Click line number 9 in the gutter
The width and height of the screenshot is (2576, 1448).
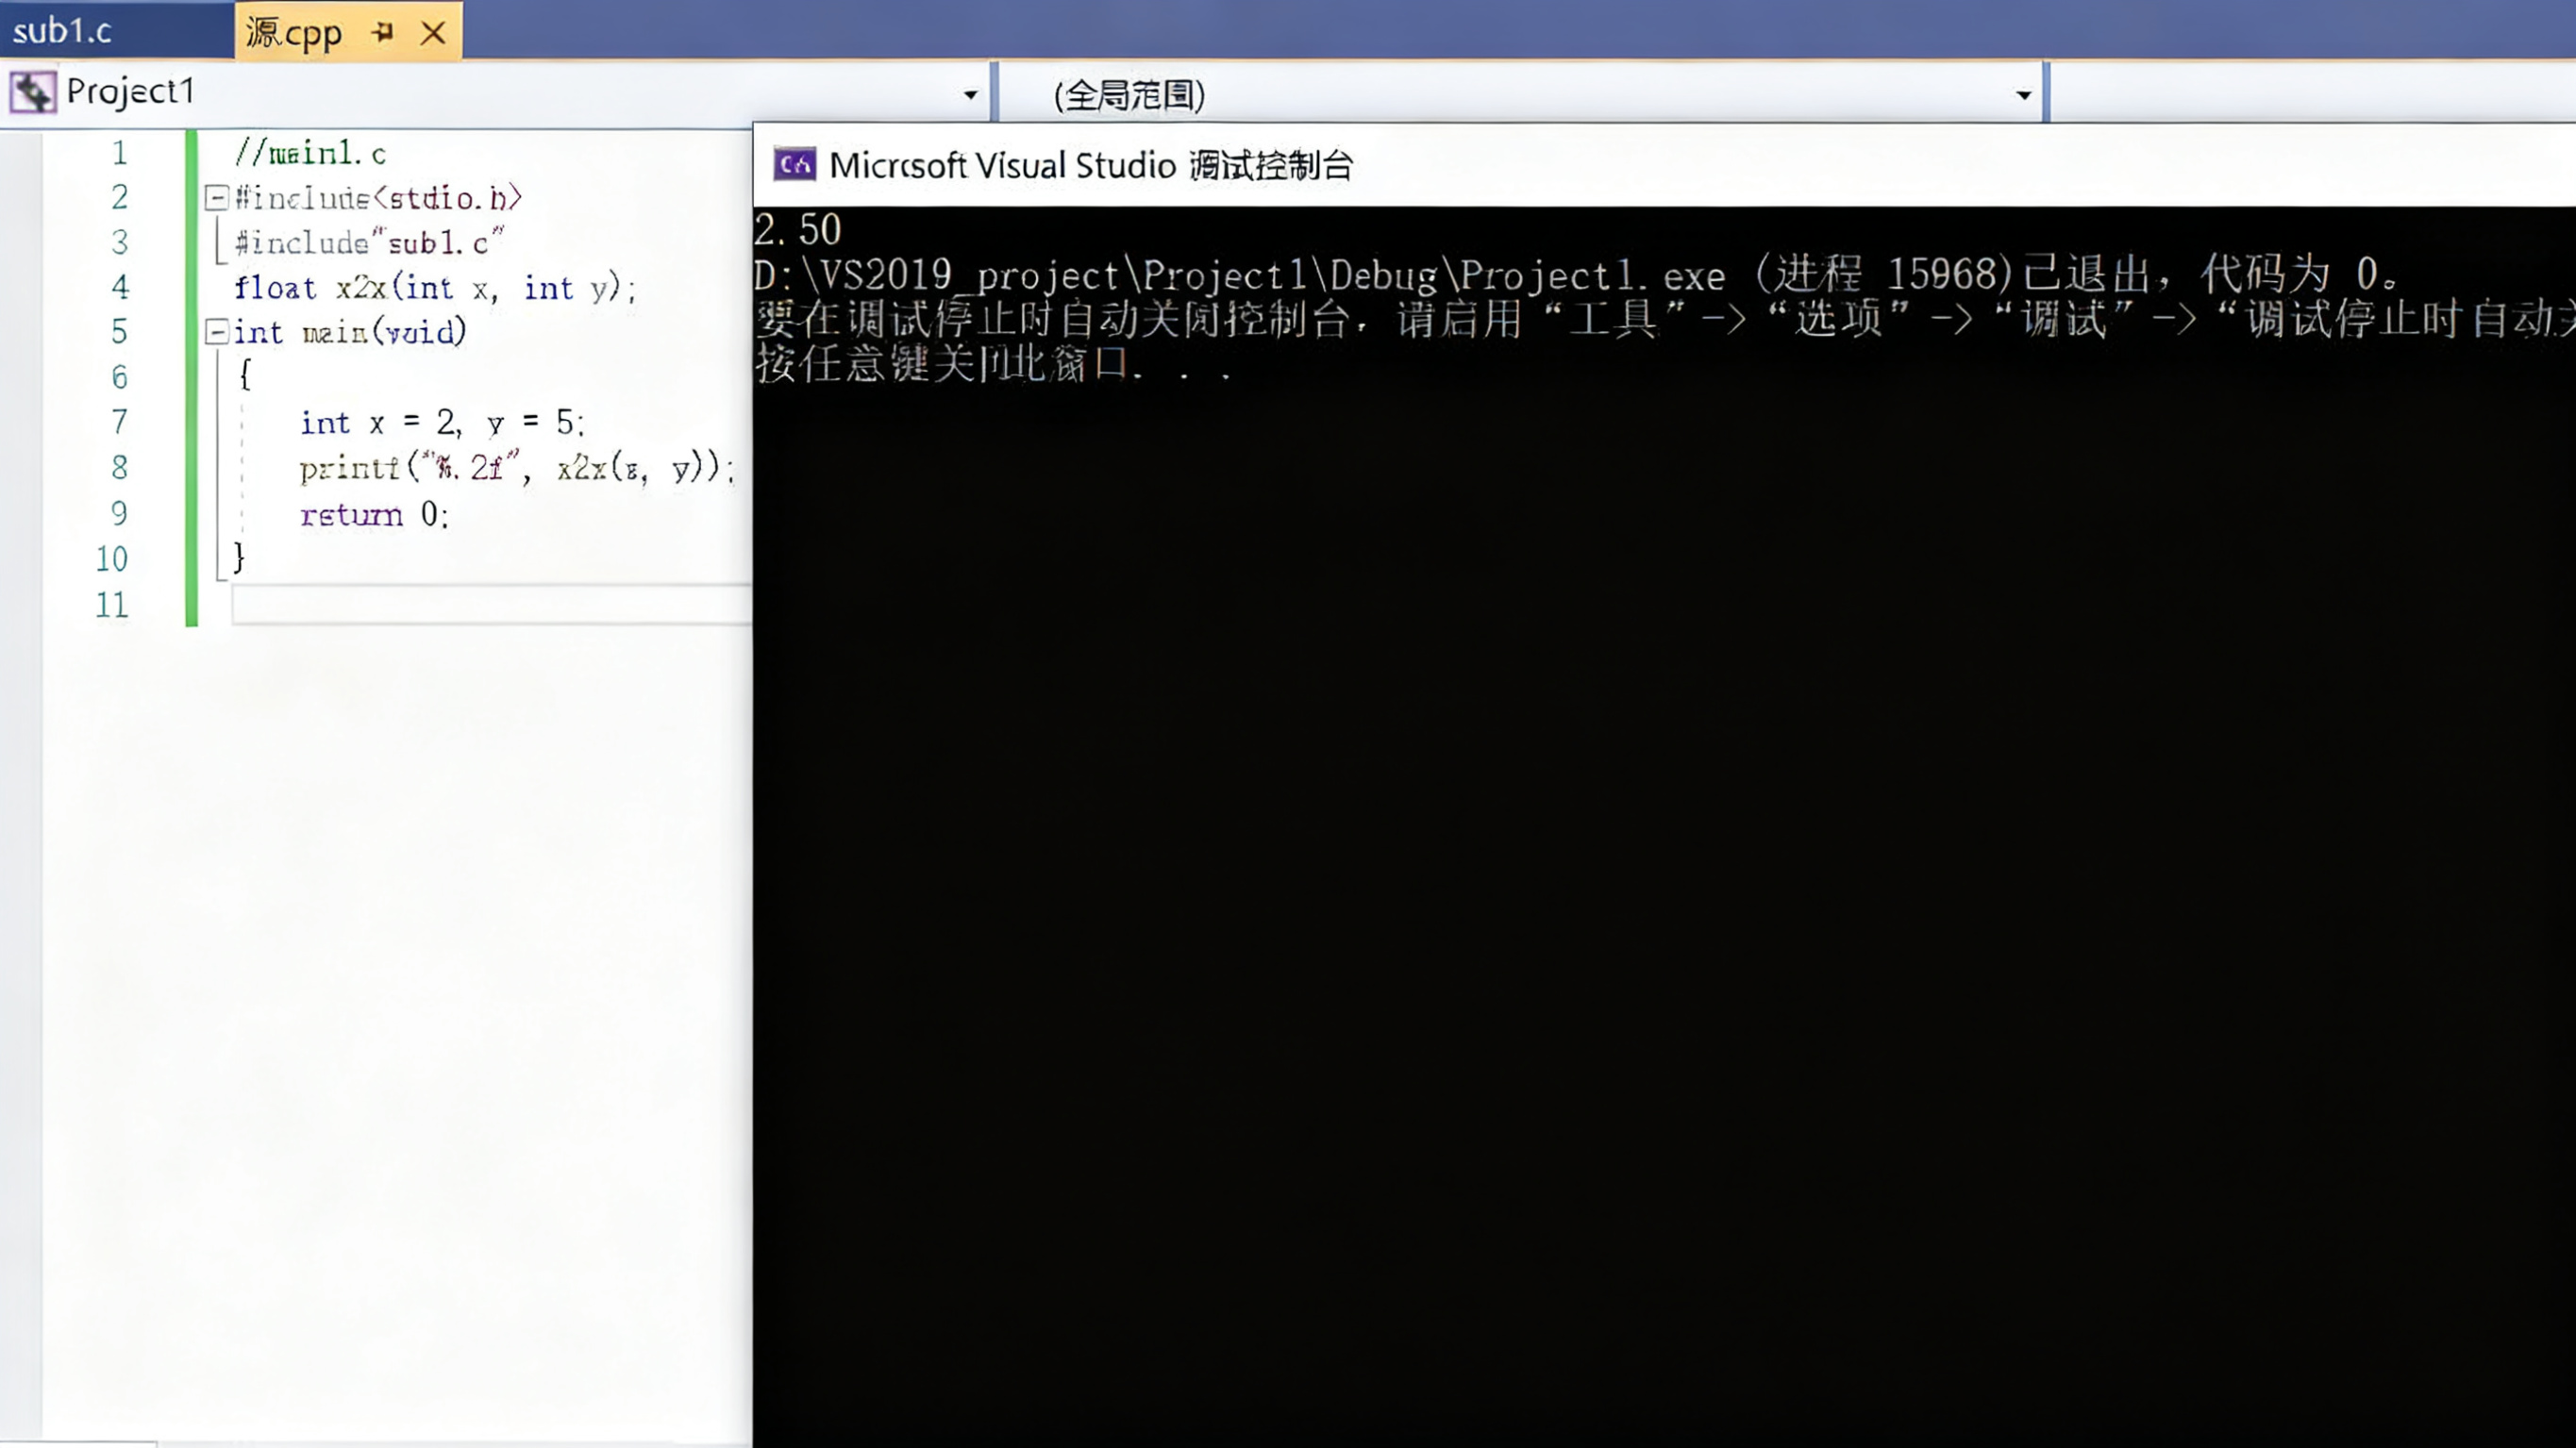click(x=119, y=513)
